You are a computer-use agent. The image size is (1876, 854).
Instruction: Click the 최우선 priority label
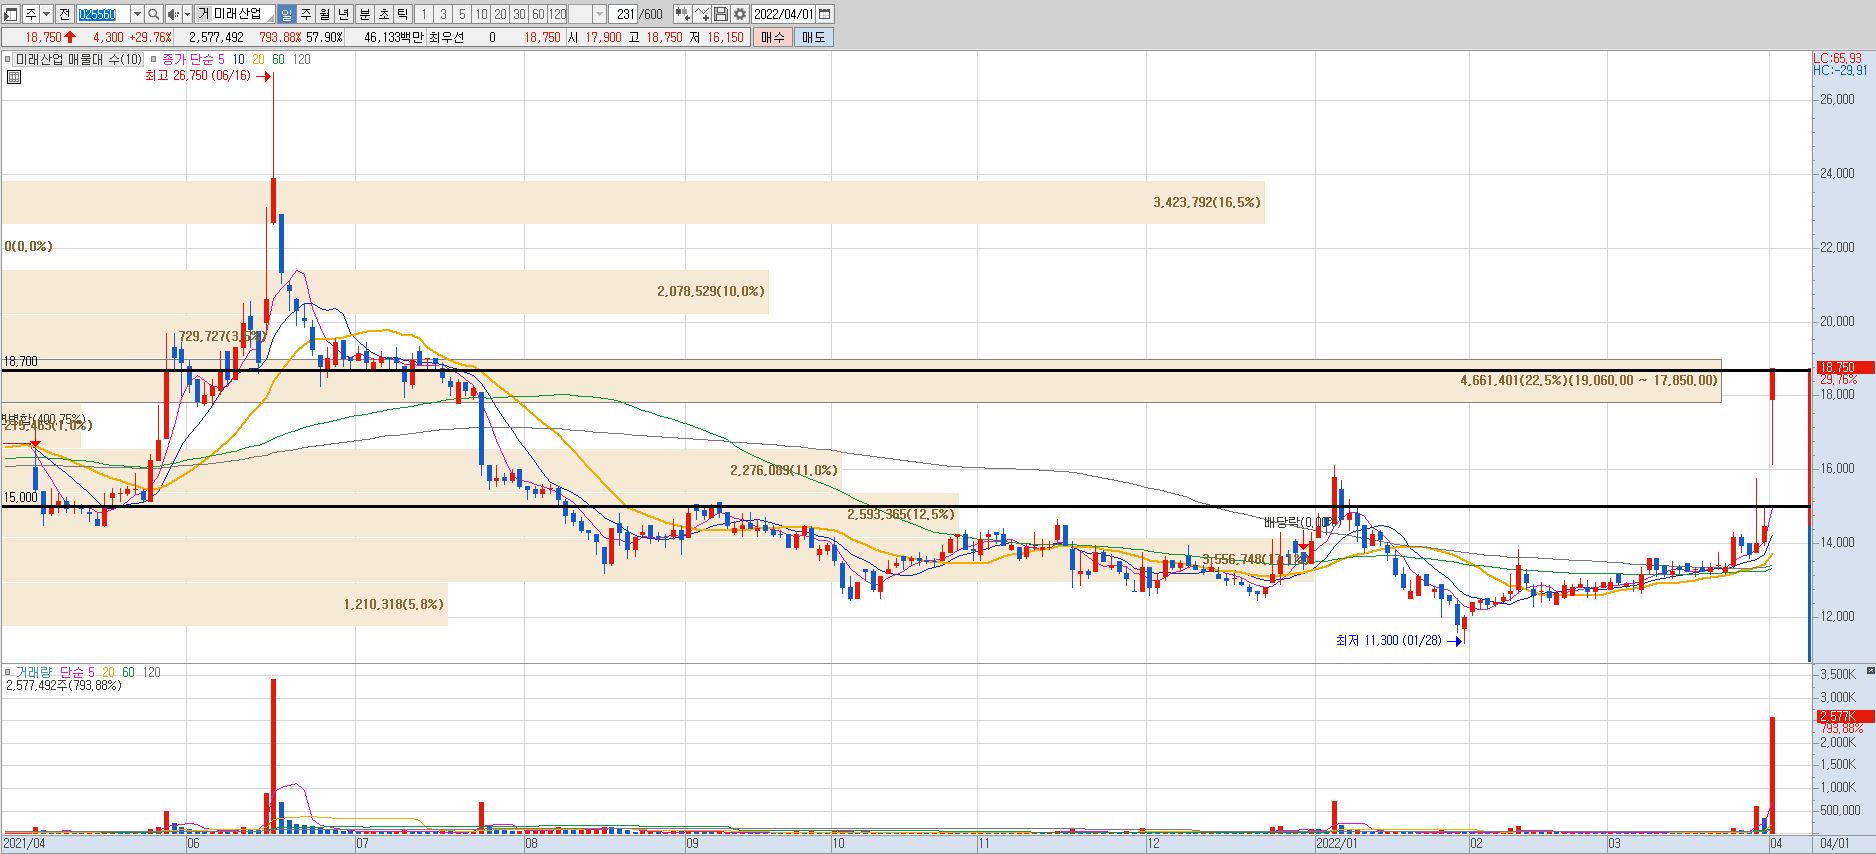click(x=446, y=37)
